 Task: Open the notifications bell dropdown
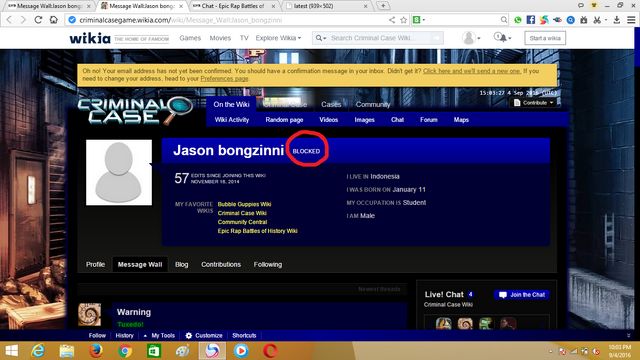502,38
